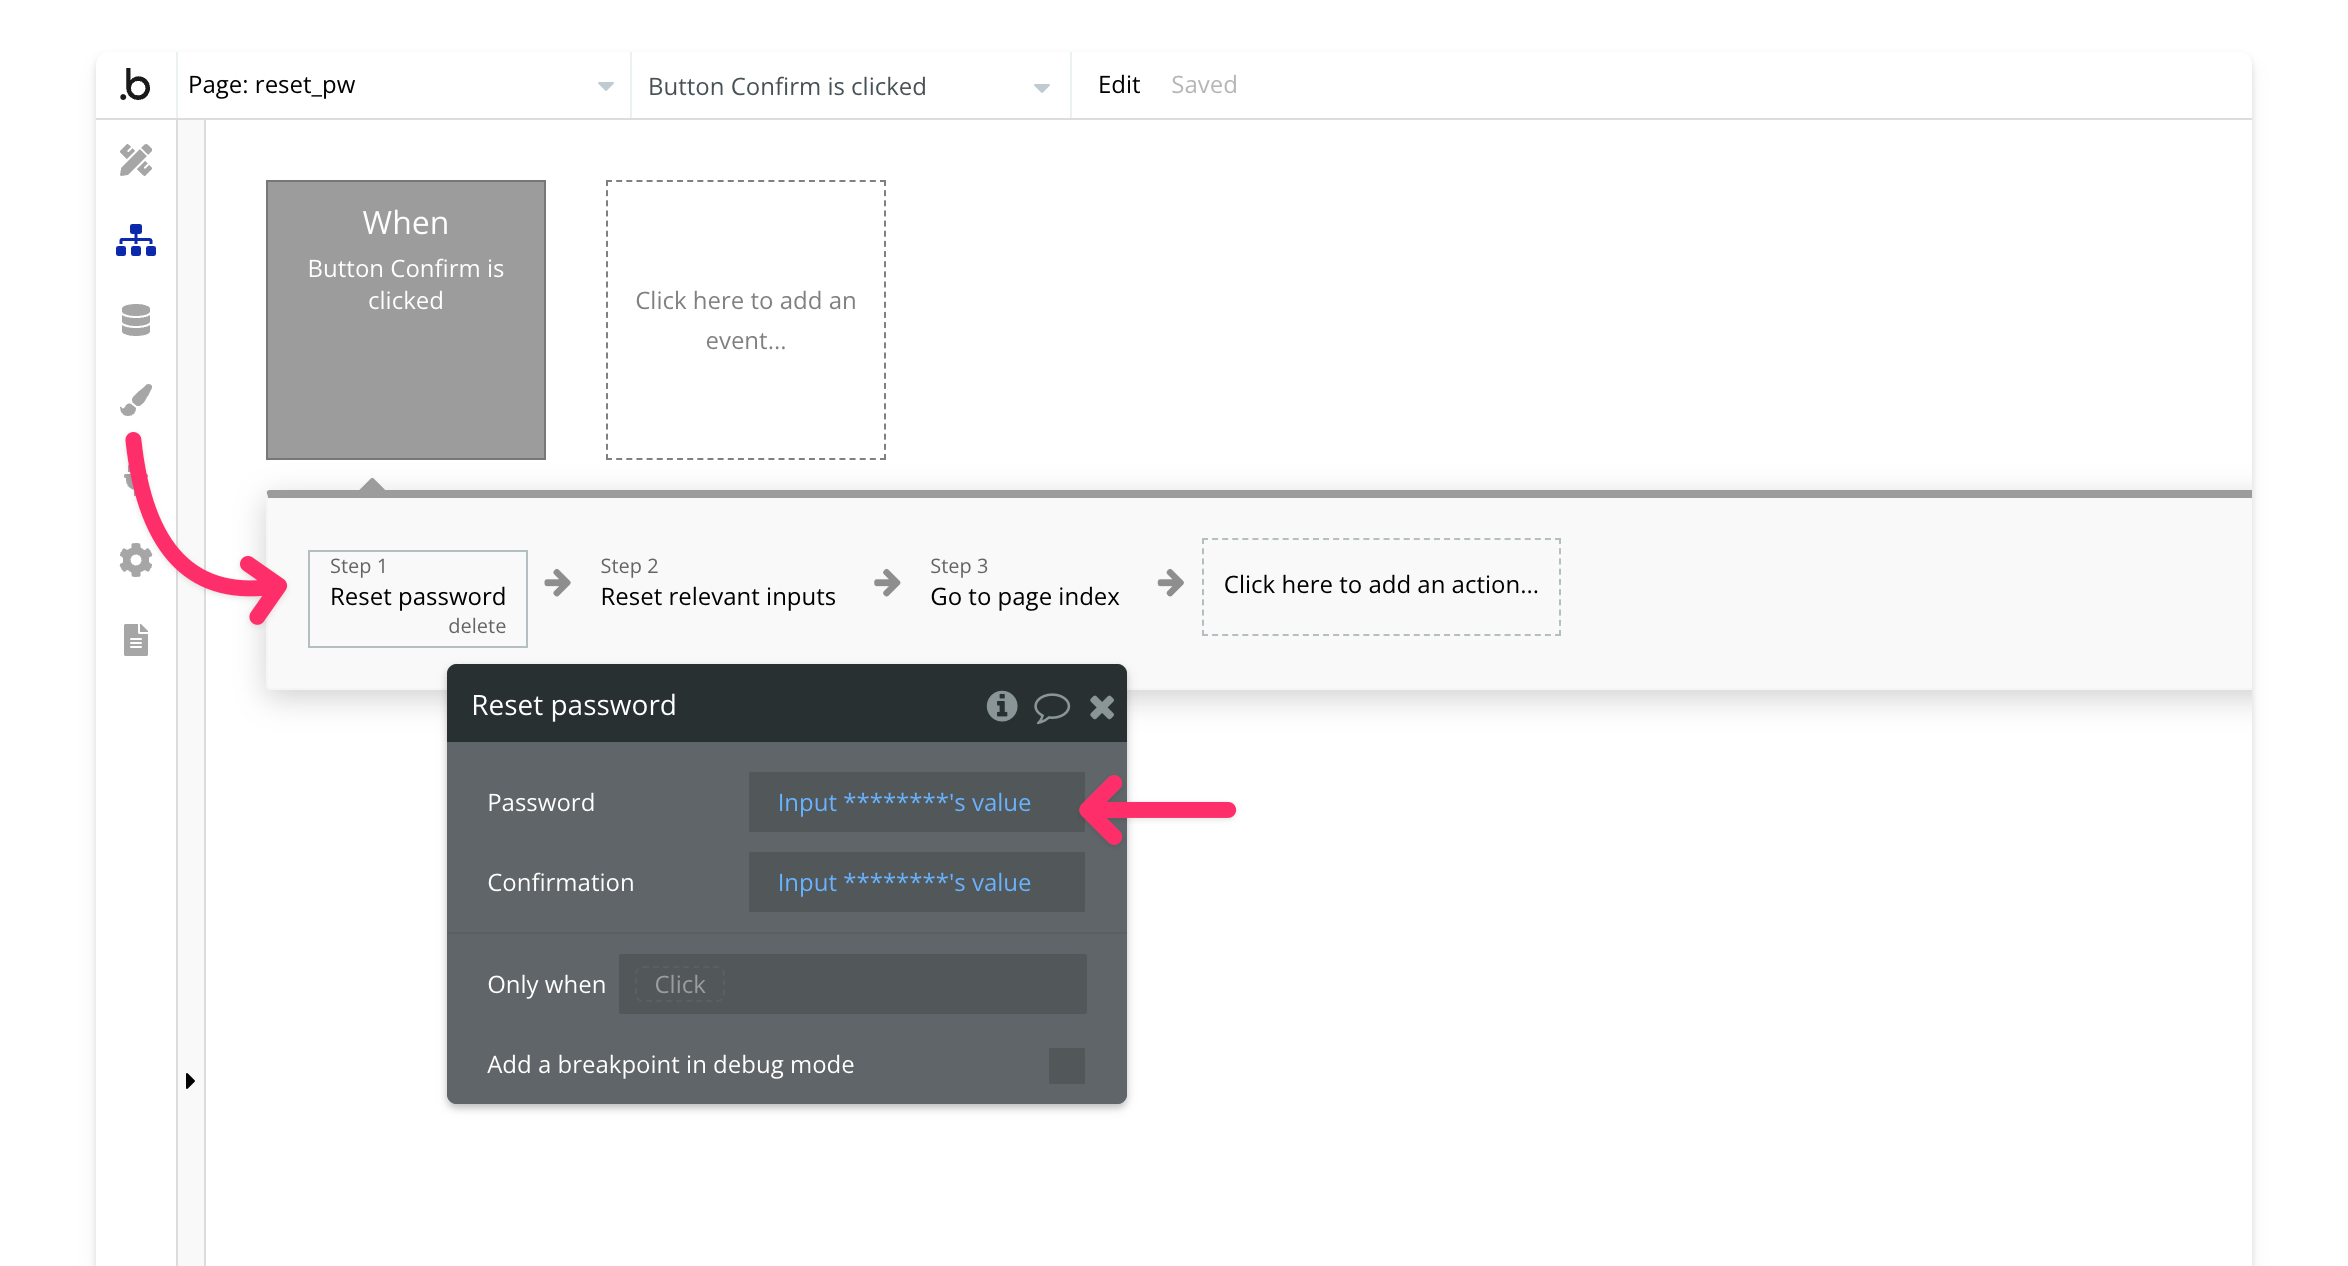Image resolution: width=2348 pixels, height=1266 pixels.
Task: Click delete on Step 1
Action: (x=477, y=626)
